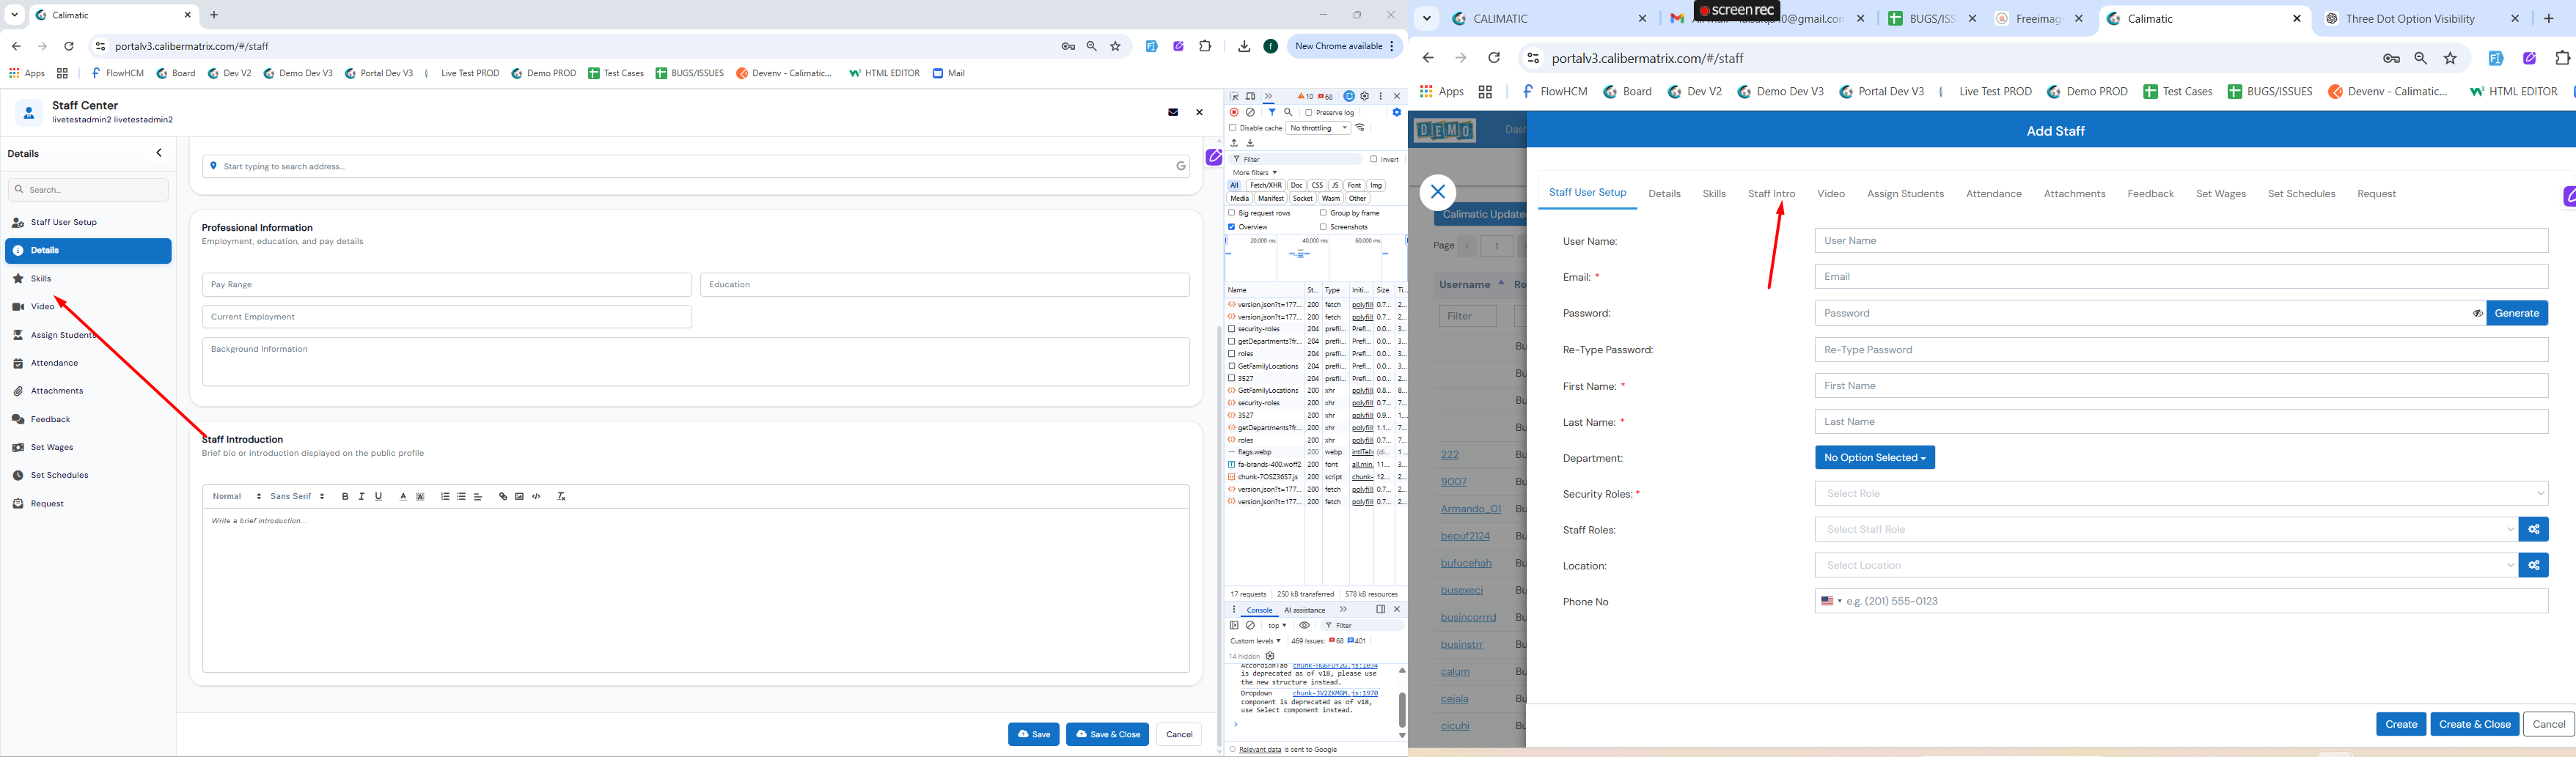Select the inspect element tool in DevTools
Screen dimensions: 2576x757
tap(1234, 96)
